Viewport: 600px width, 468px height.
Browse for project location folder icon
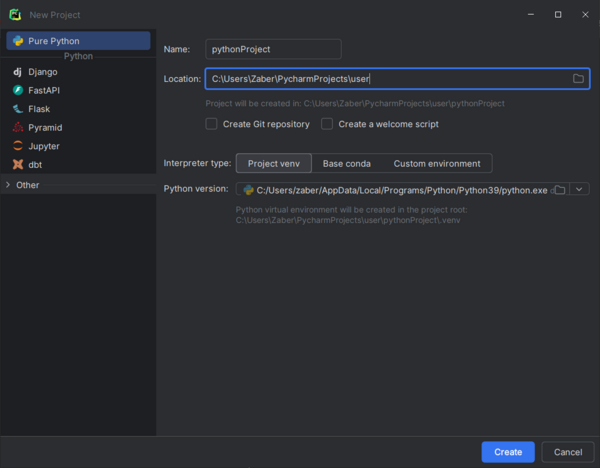coord(578,78)
